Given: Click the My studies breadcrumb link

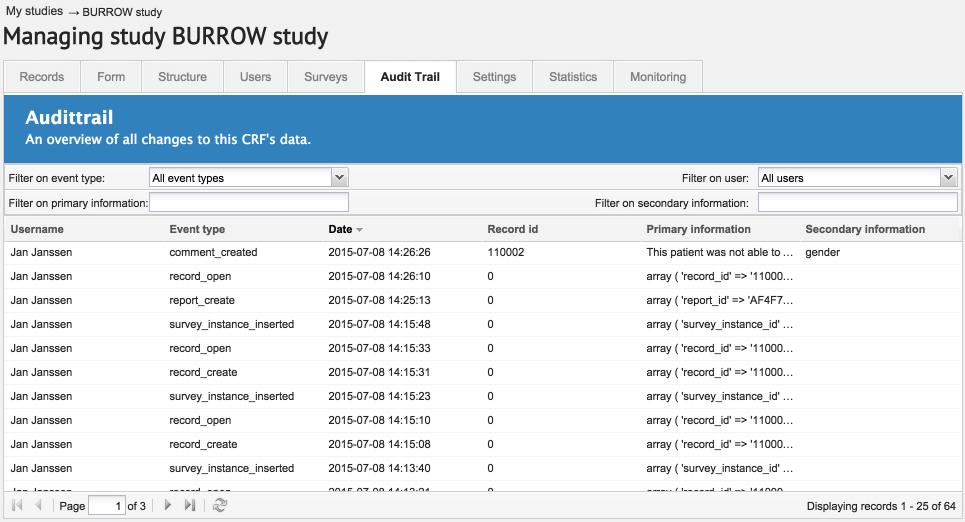Looking at the screenshot, I should 35,11.
